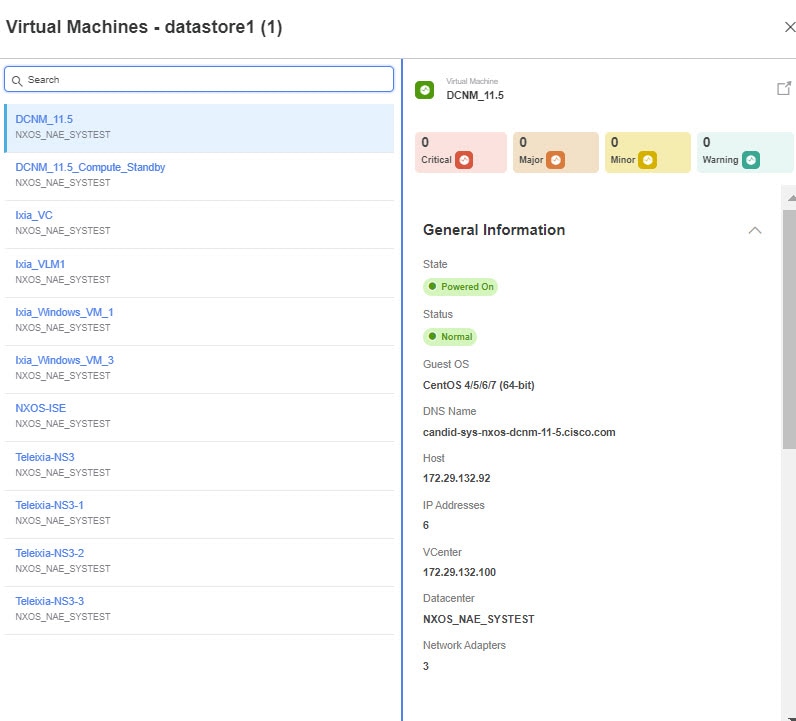Click the Major anomaly orange icon

pos(555,160)
